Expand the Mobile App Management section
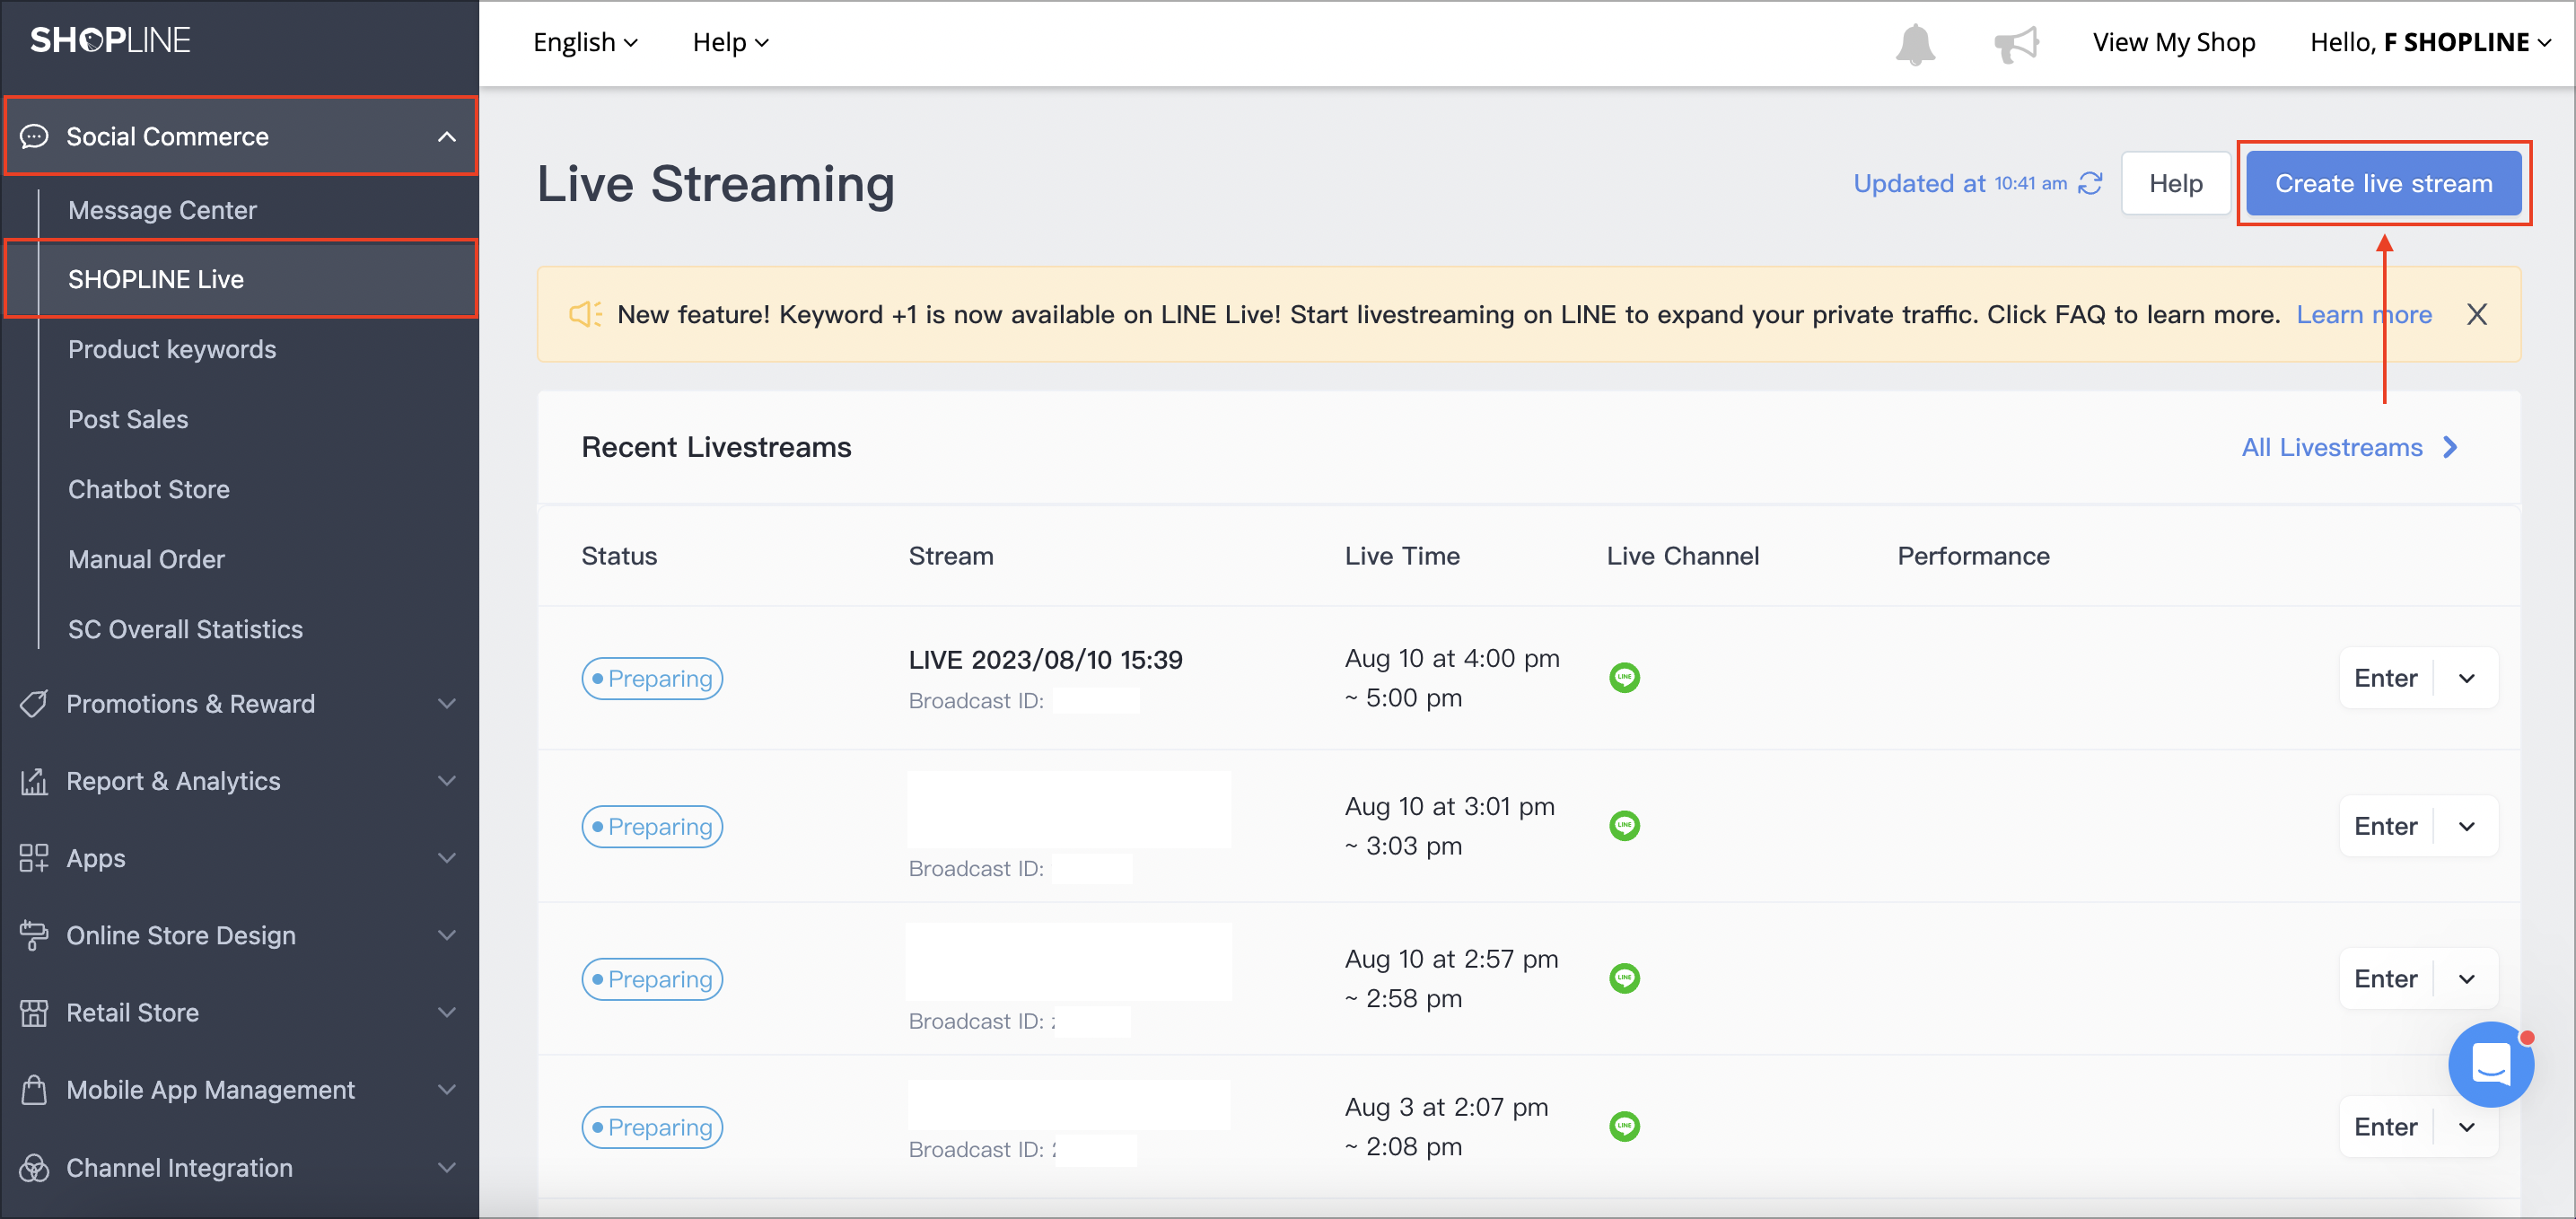Viewport: 2576px width, 1219px height. pos(447,1089)
